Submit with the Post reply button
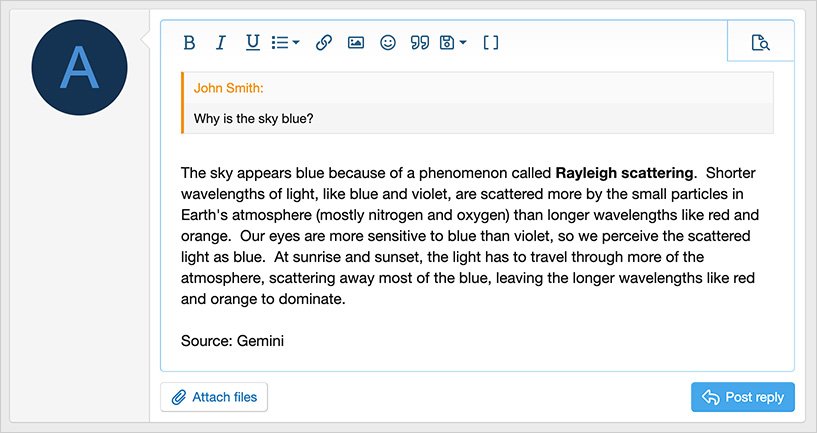 (x=743, y=397)
